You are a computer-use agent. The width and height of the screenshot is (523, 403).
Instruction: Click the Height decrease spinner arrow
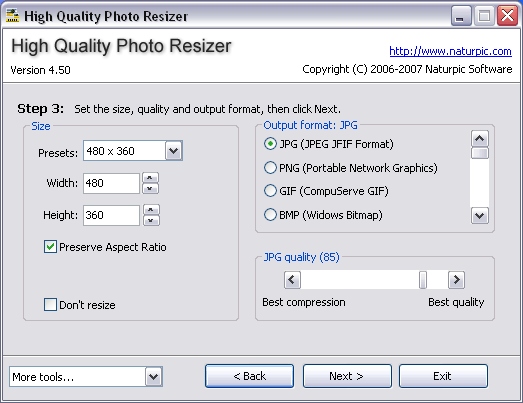click(151, 221)
